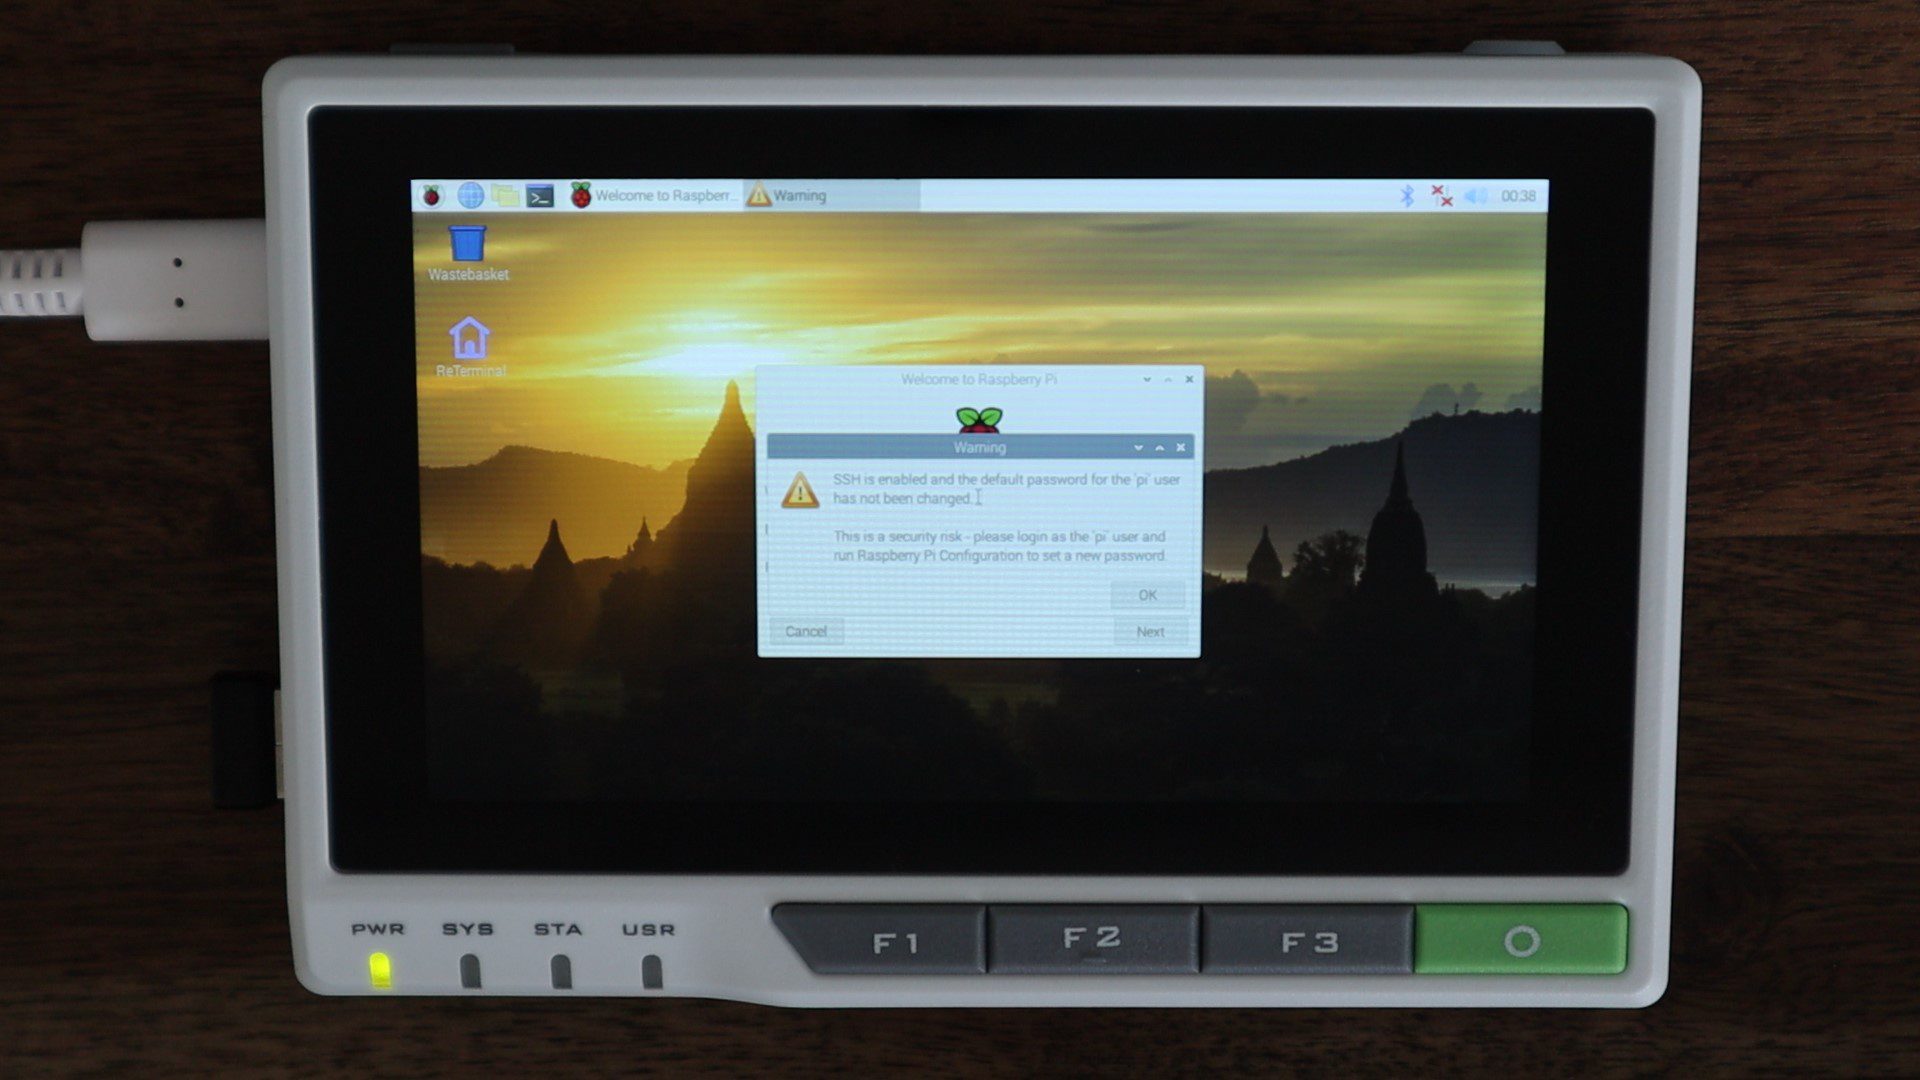Open the Raspberry Pi main menu
The height and width of the screenshot is (1080, 1920).
click(432, 196)
